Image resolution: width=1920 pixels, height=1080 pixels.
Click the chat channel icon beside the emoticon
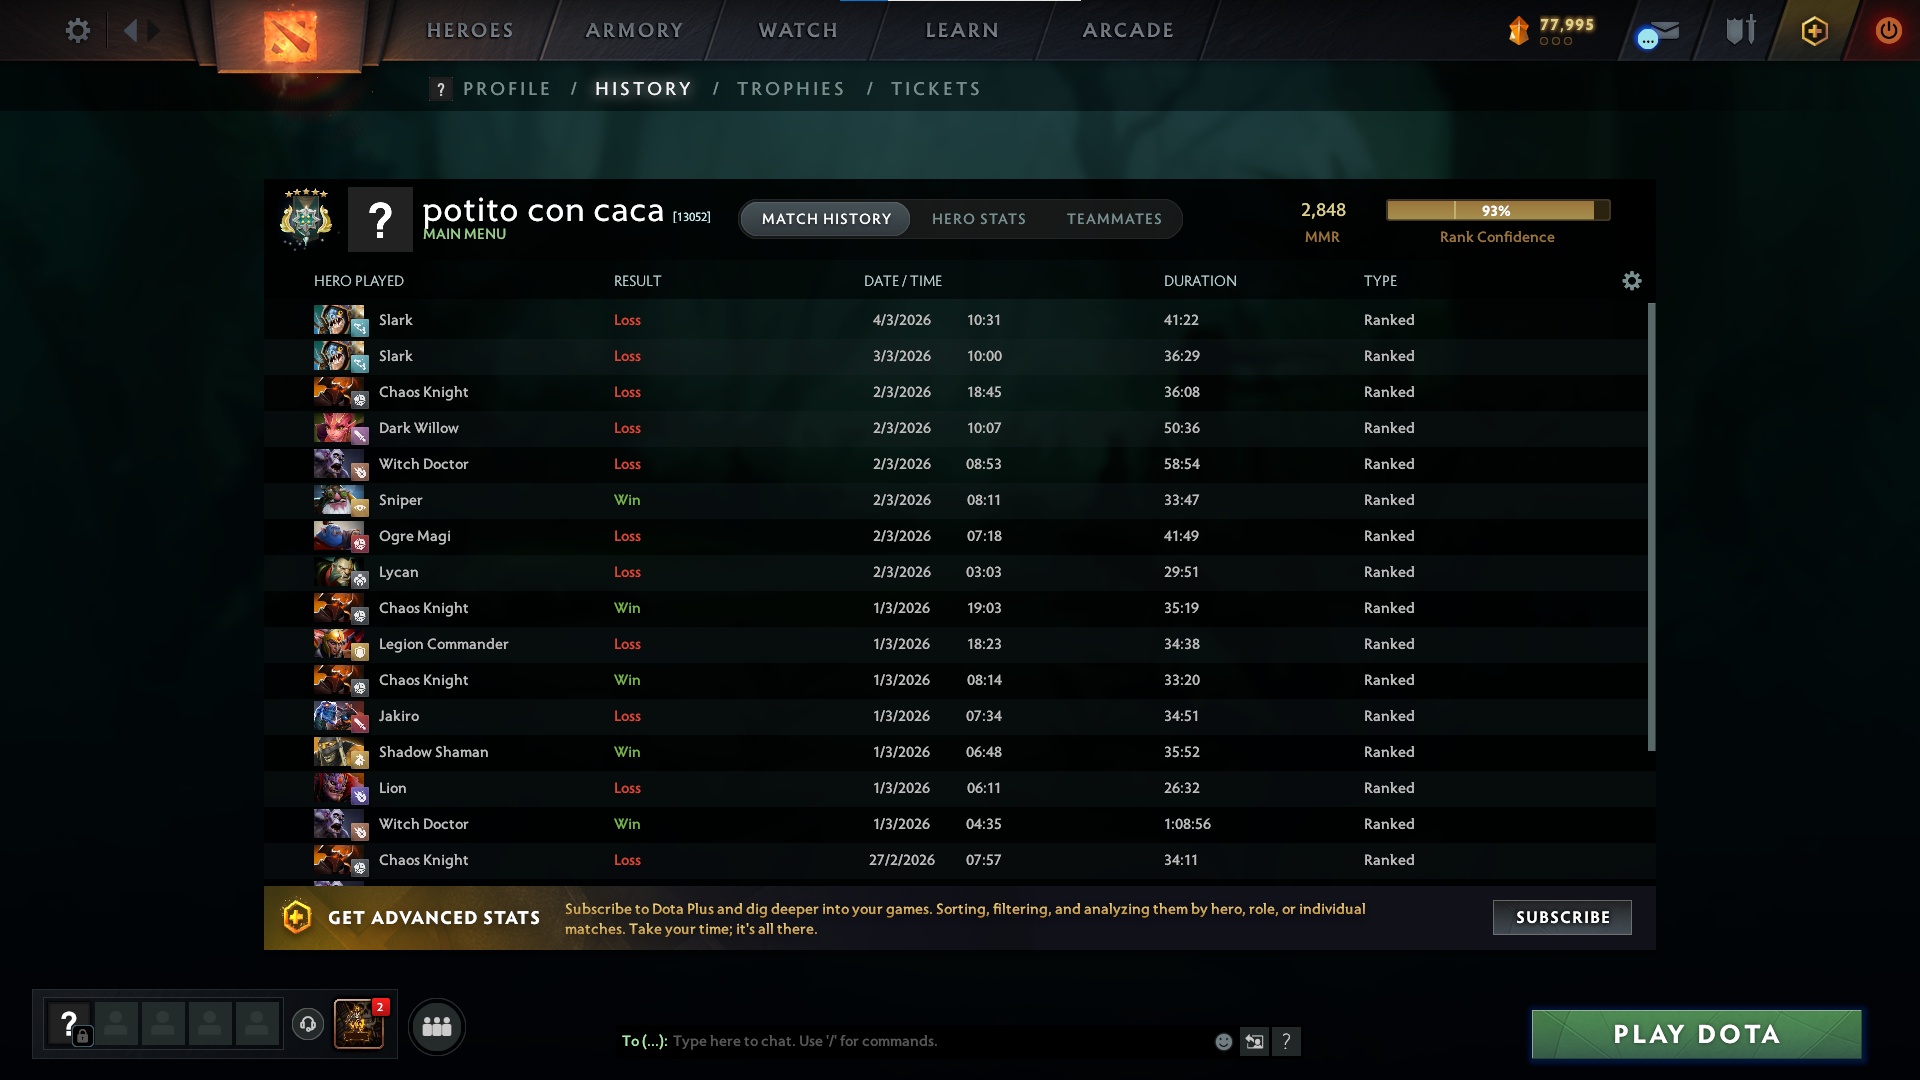[x=1254, y=1042]
